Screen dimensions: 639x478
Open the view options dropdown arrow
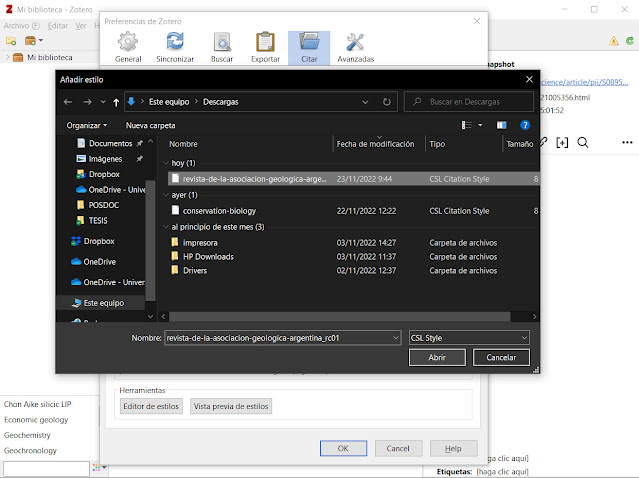pos(480,125)
